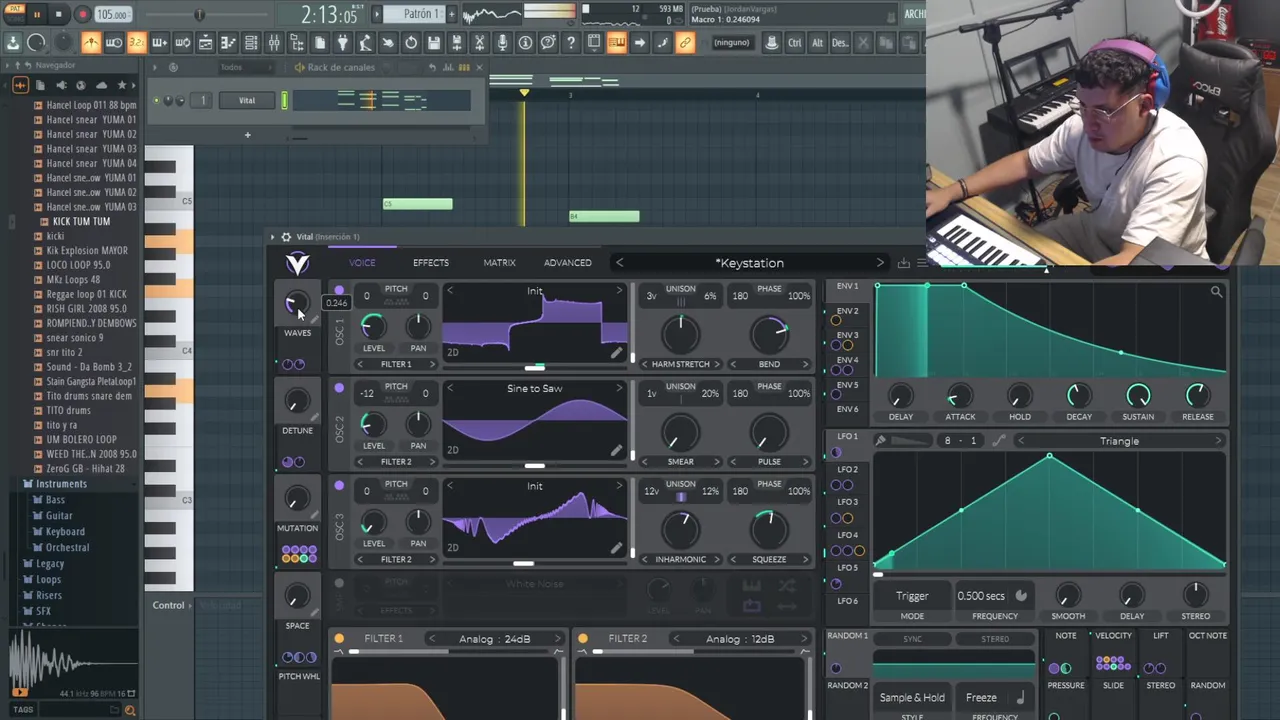
Task: Click the 'Sine to Saw' wavetable name
Action: (534, 389)
